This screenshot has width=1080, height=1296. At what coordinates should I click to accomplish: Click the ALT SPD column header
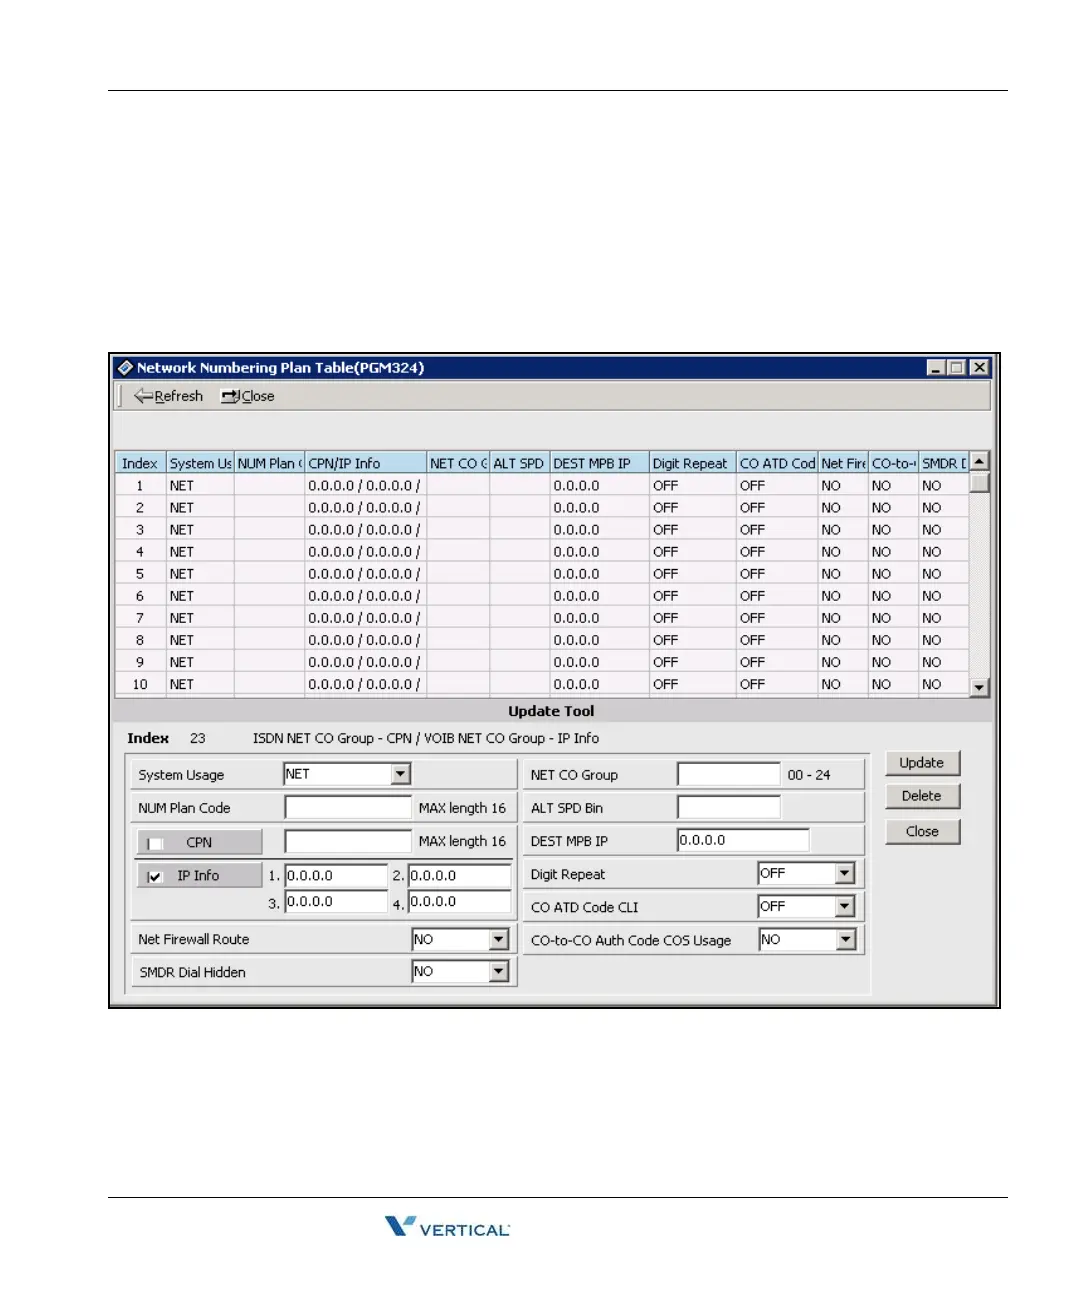click(x=519, y=463)
